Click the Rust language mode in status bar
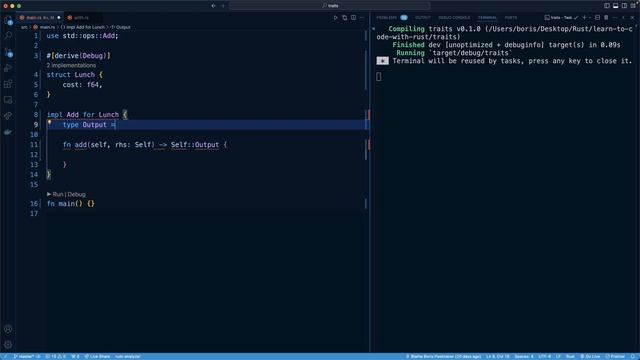The image size is (640, 360). (570, 356)
